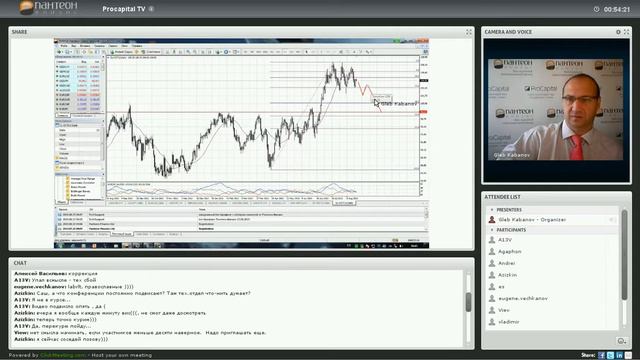Click the Panteon logo in the header
640x360 pixels.
point(48,8)
